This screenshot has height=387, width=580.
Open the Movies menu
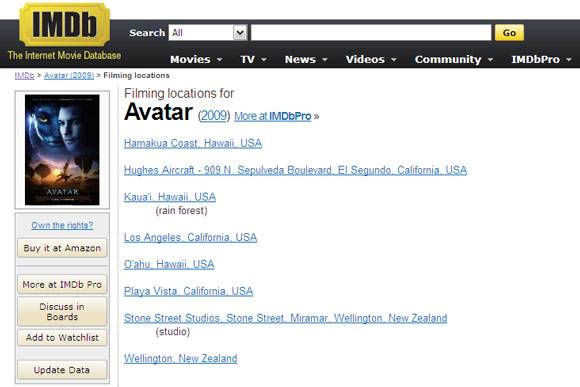tap(196, 59)
